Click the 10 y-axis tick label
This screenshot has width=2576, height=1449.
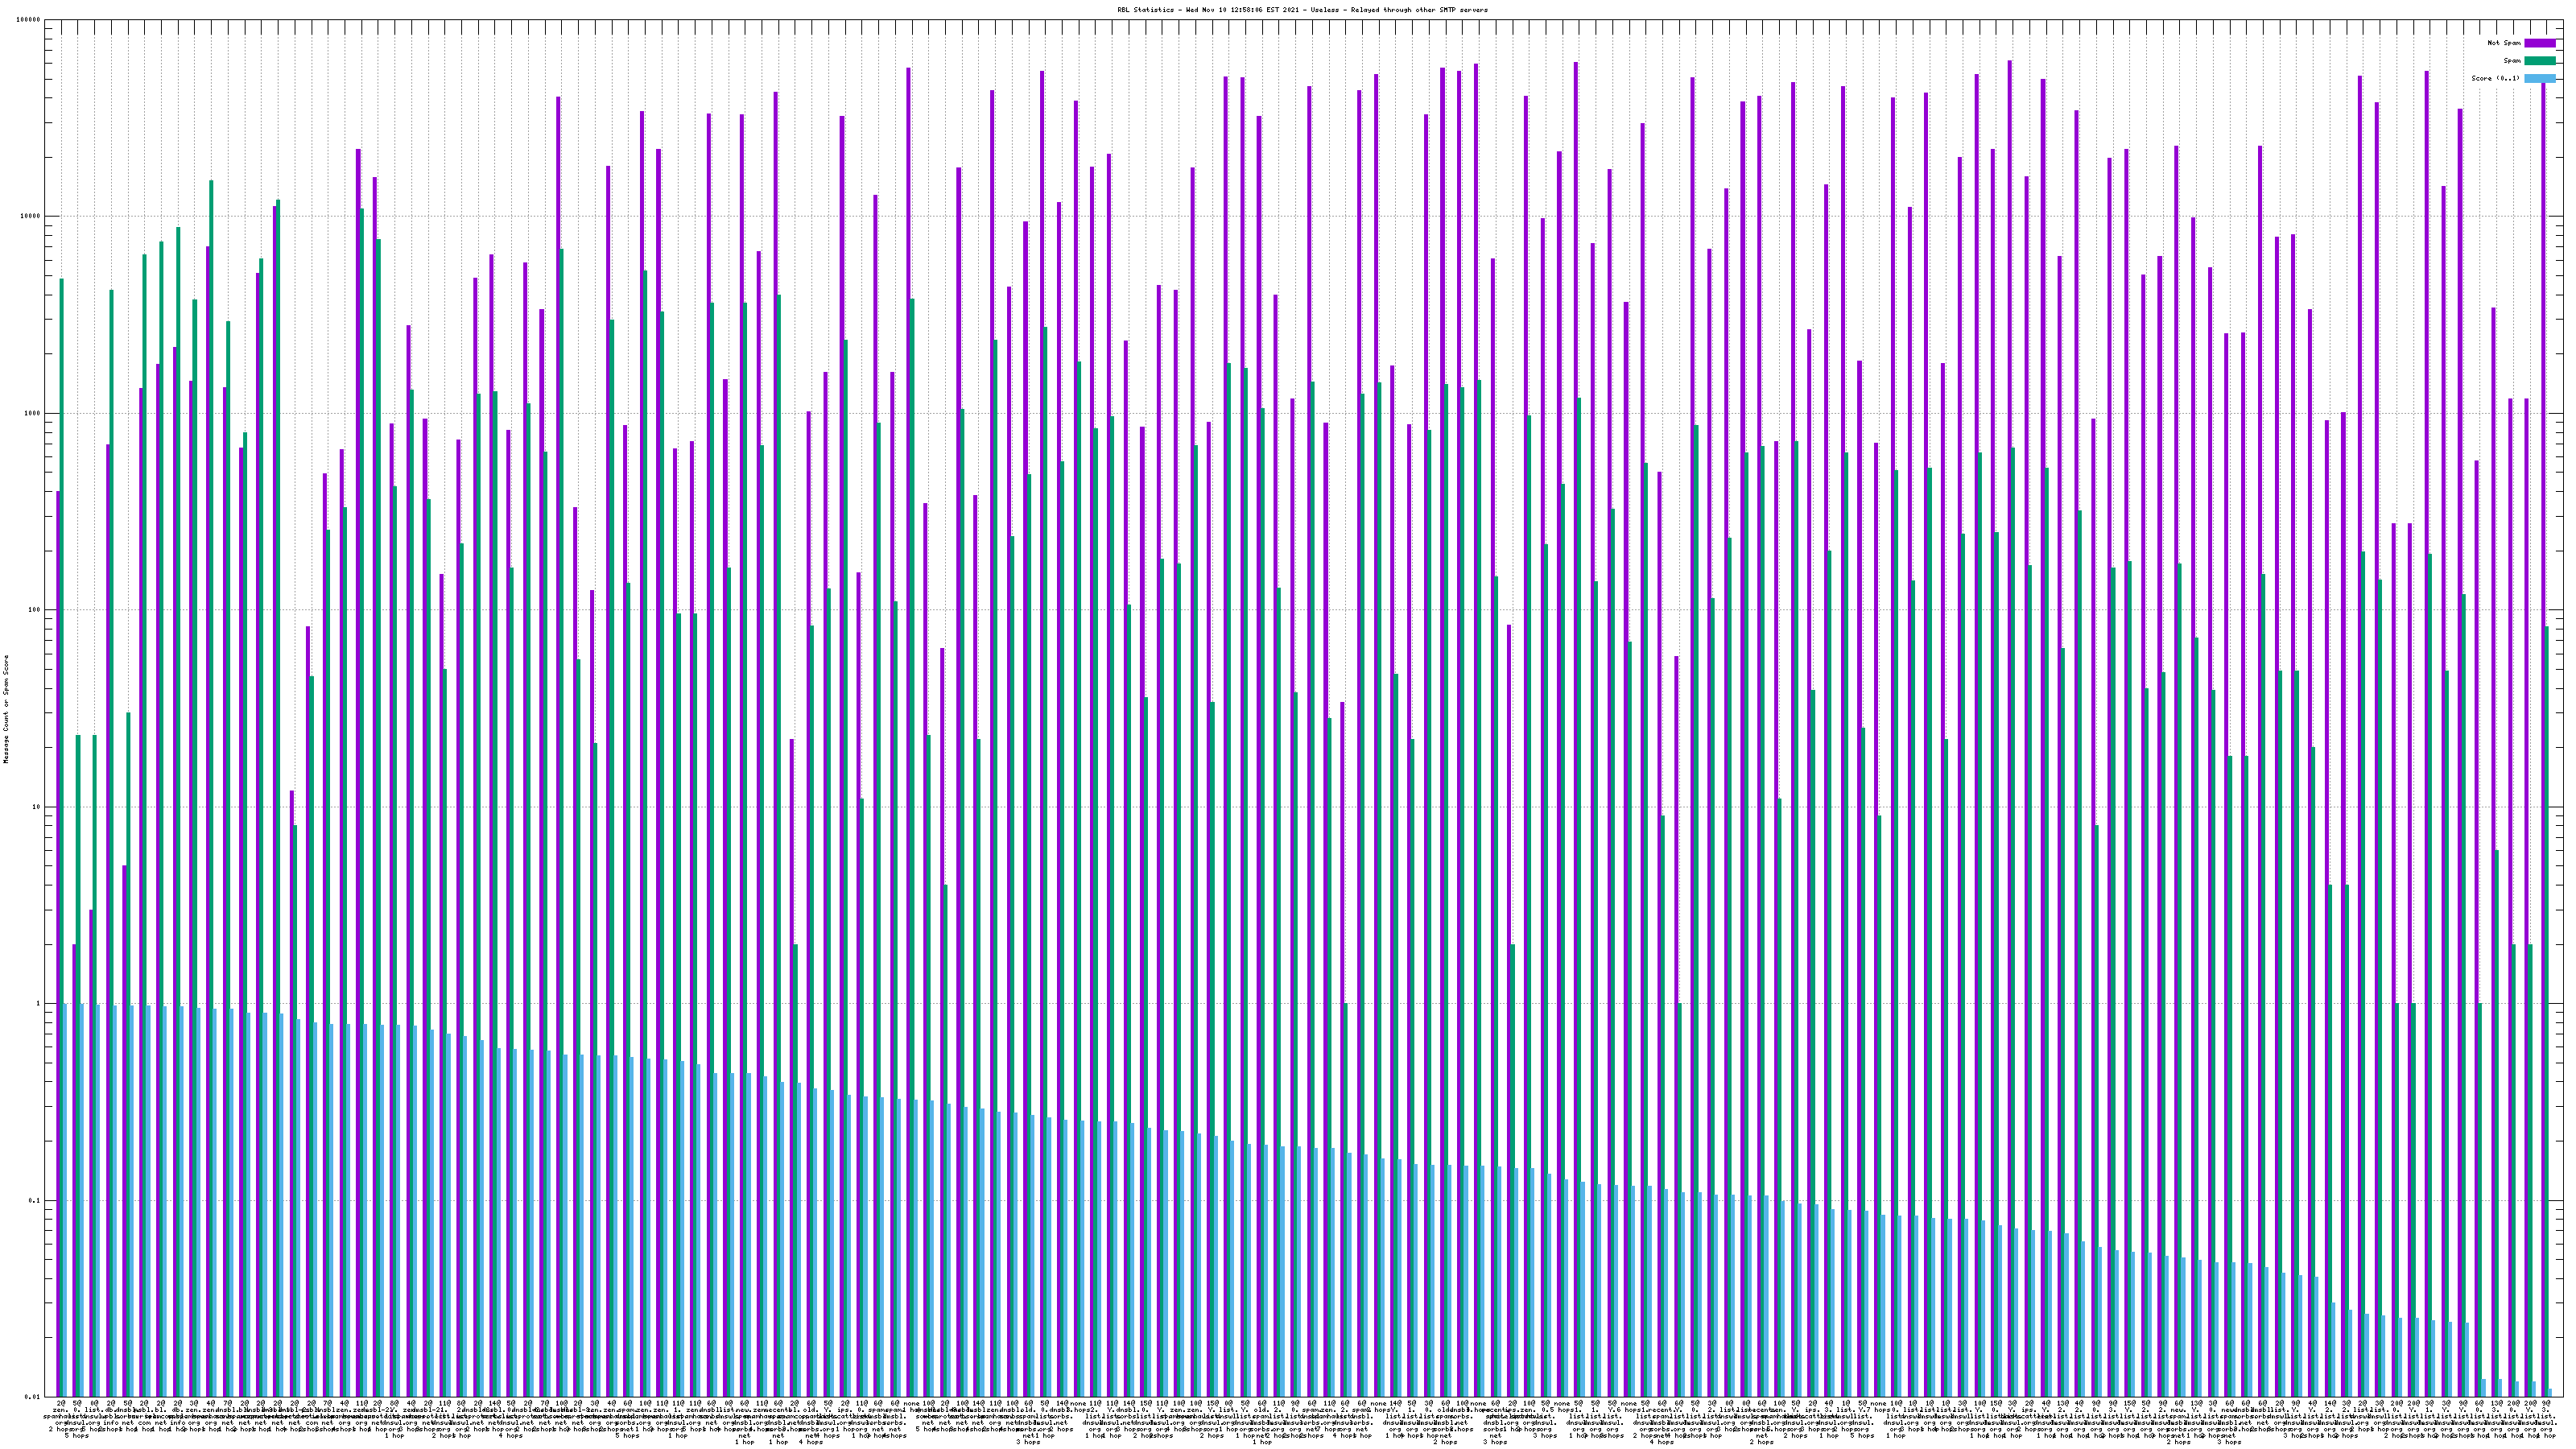[x=36, y=807]
